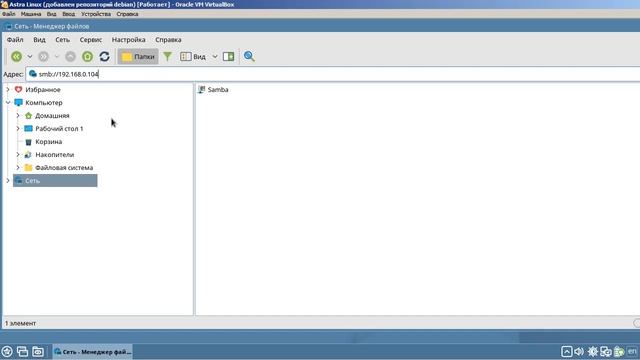640x360 pixels.
Task: Click the Вид view mode button
Action: (193, 57)
